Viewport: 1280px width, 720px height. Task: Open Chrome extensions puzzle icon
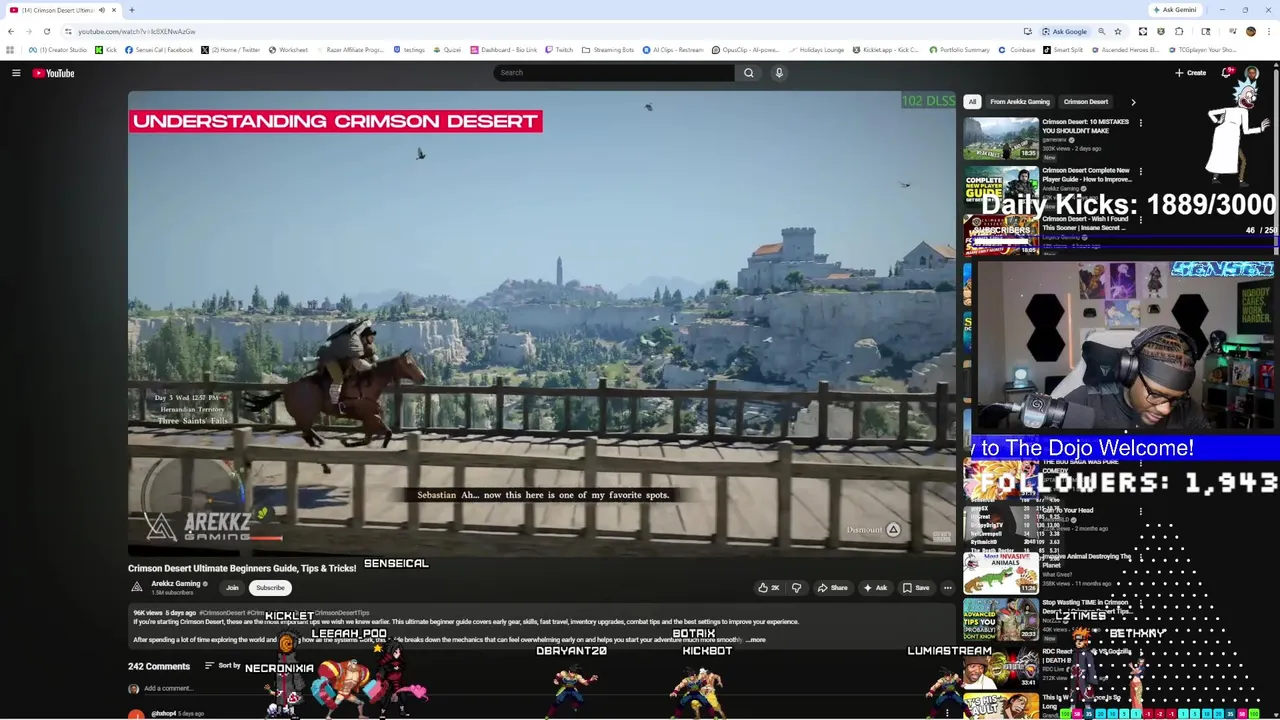click(1179, 31)
